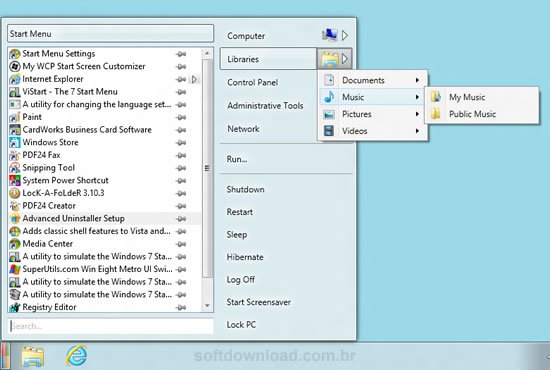
Task: Open the Public Music folder entry
Action: point(481,114)
